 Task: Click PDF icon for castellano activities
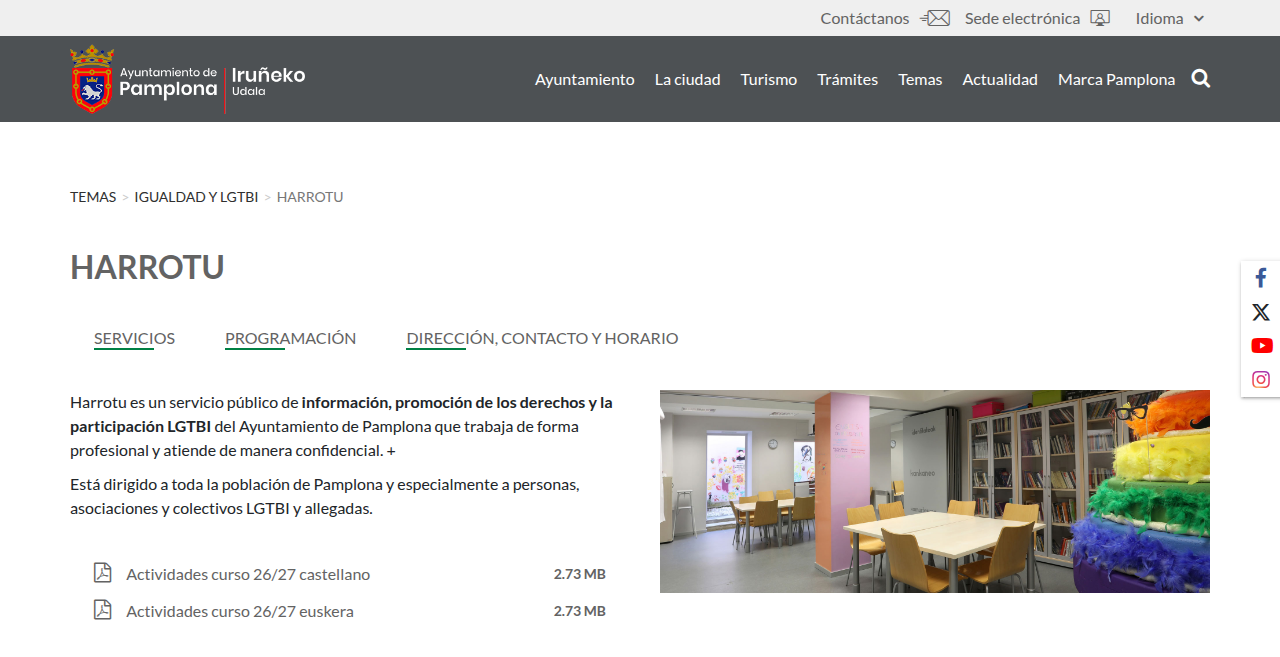click(x=102, y=573)
